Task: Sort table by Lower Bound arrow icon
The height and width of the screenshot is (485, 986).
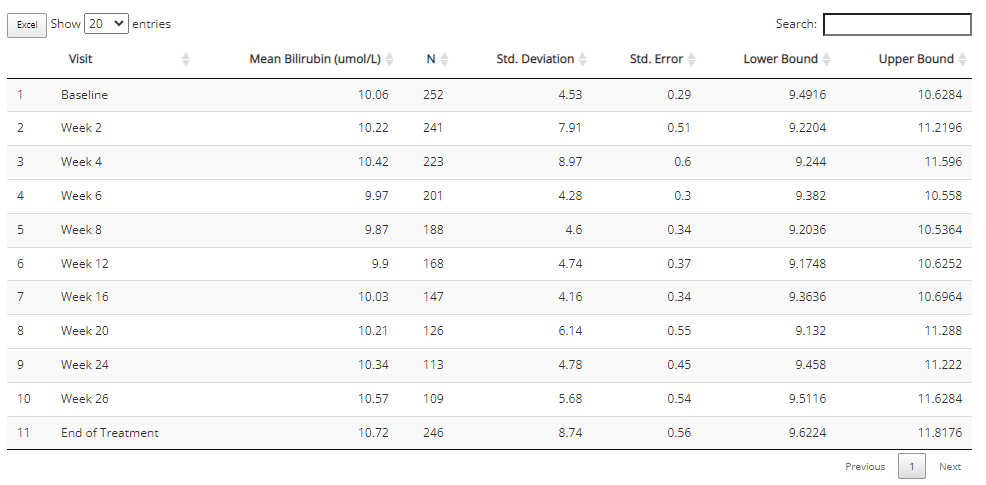Action: (x=827, y=59)
